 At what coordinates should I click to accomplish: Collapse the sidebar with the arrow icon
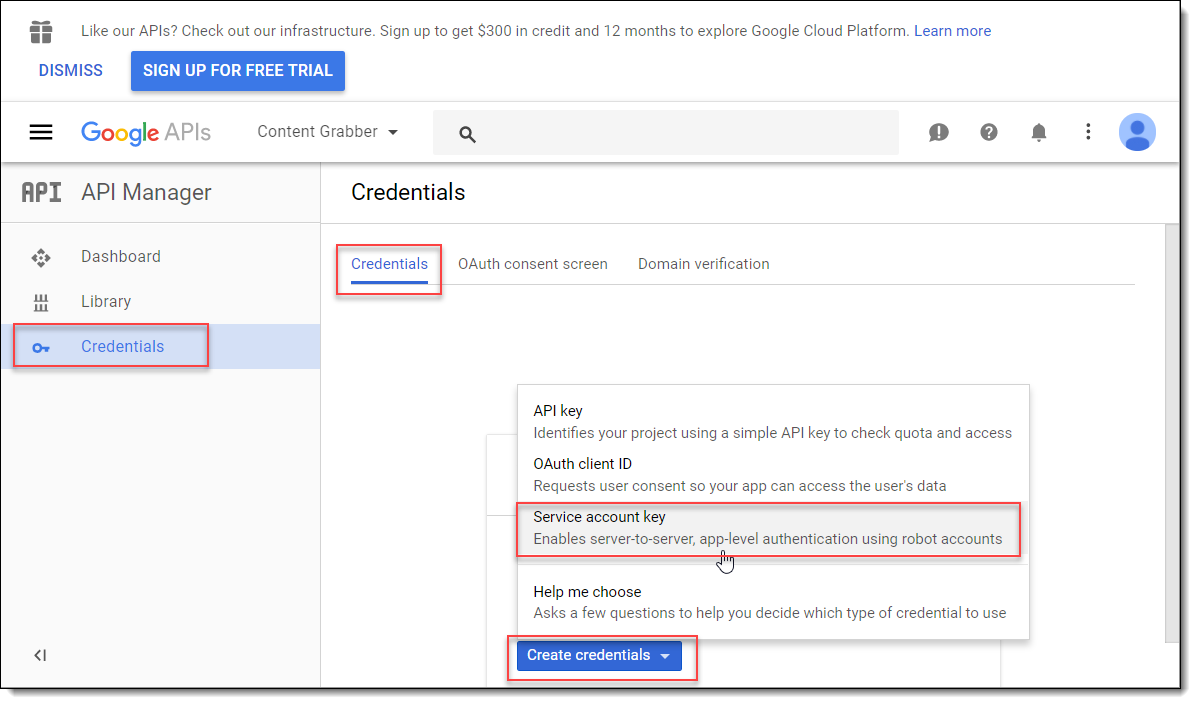click(x=40, y=655)
